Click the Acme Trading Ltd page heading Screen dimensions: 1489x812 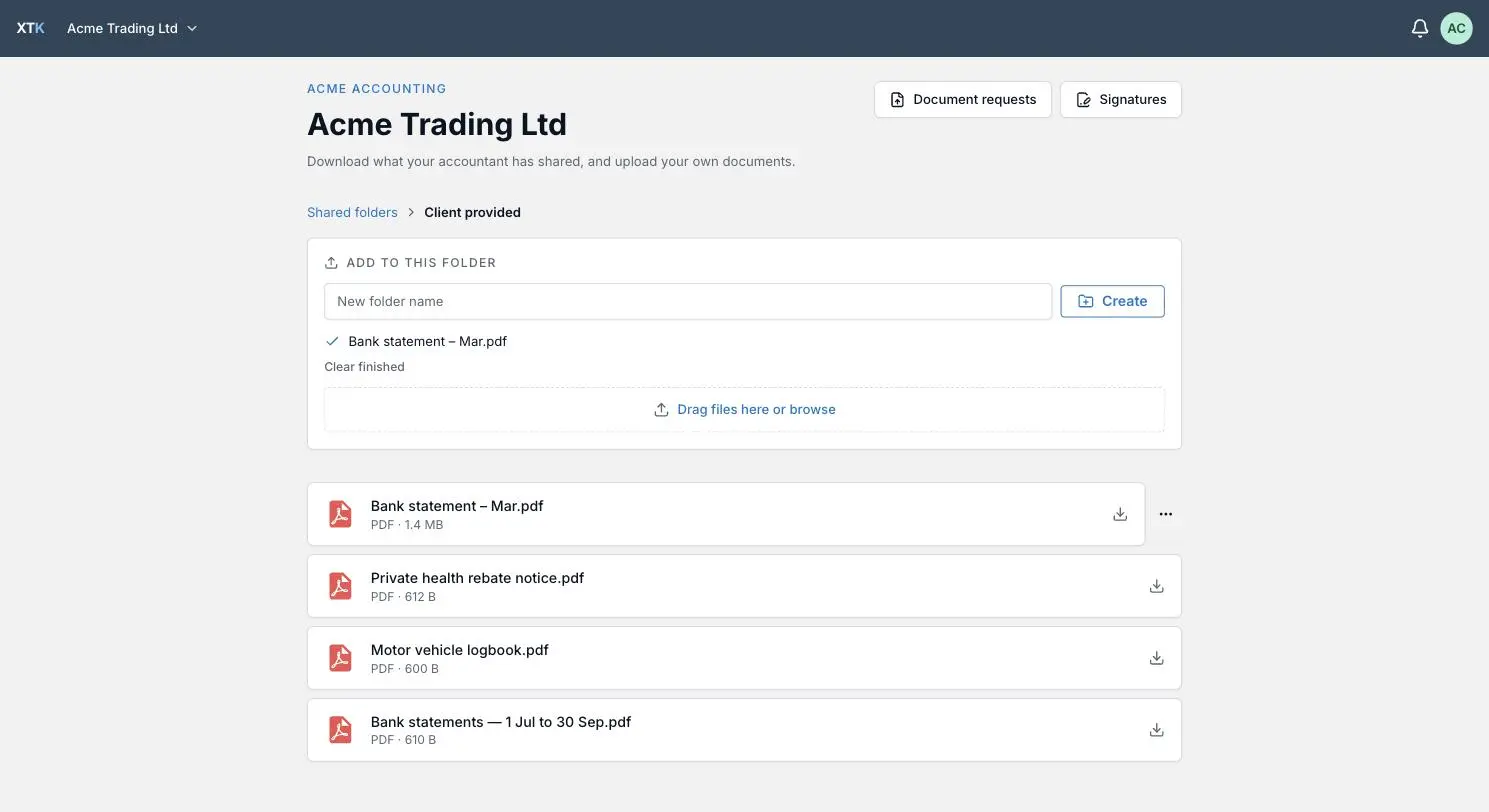(437, 124)
